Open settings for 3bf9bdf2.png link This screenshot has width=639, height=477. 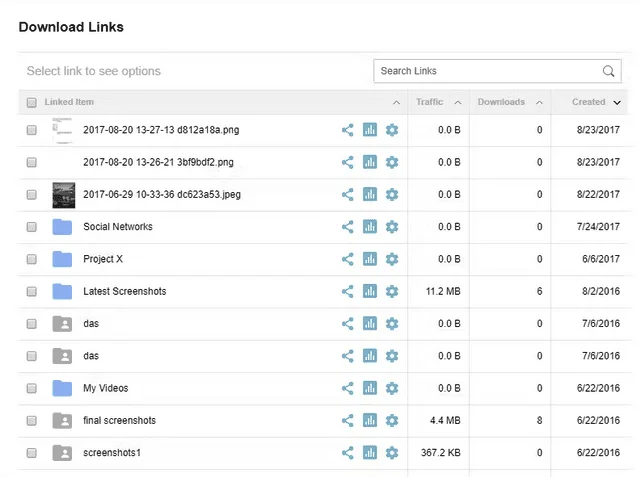(392, 162)
